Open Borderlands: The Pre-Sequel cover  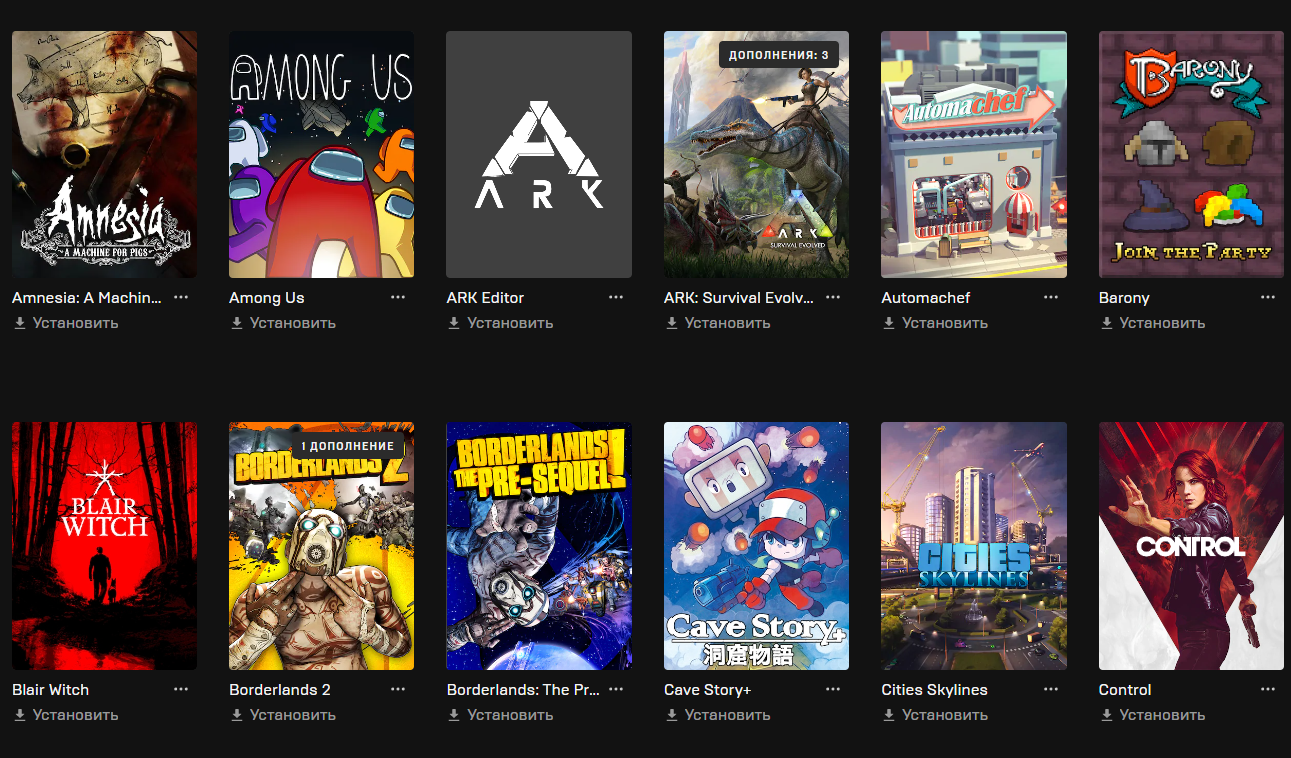pyautogui.click(x=539, y=546)
